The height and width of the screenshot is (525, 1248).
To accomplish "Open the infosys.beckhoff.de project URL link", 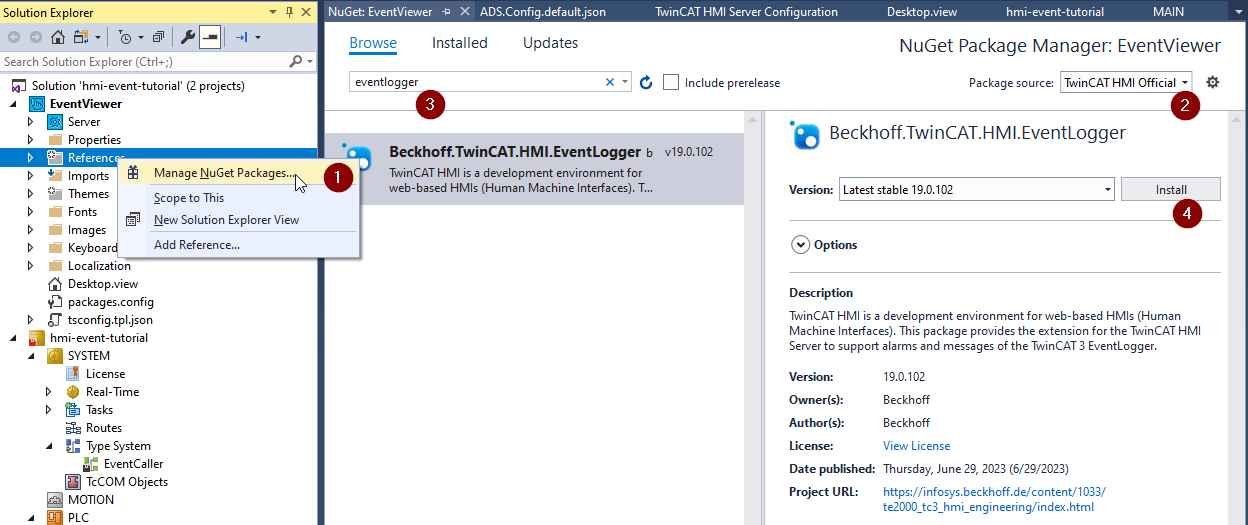I will 995,500.
